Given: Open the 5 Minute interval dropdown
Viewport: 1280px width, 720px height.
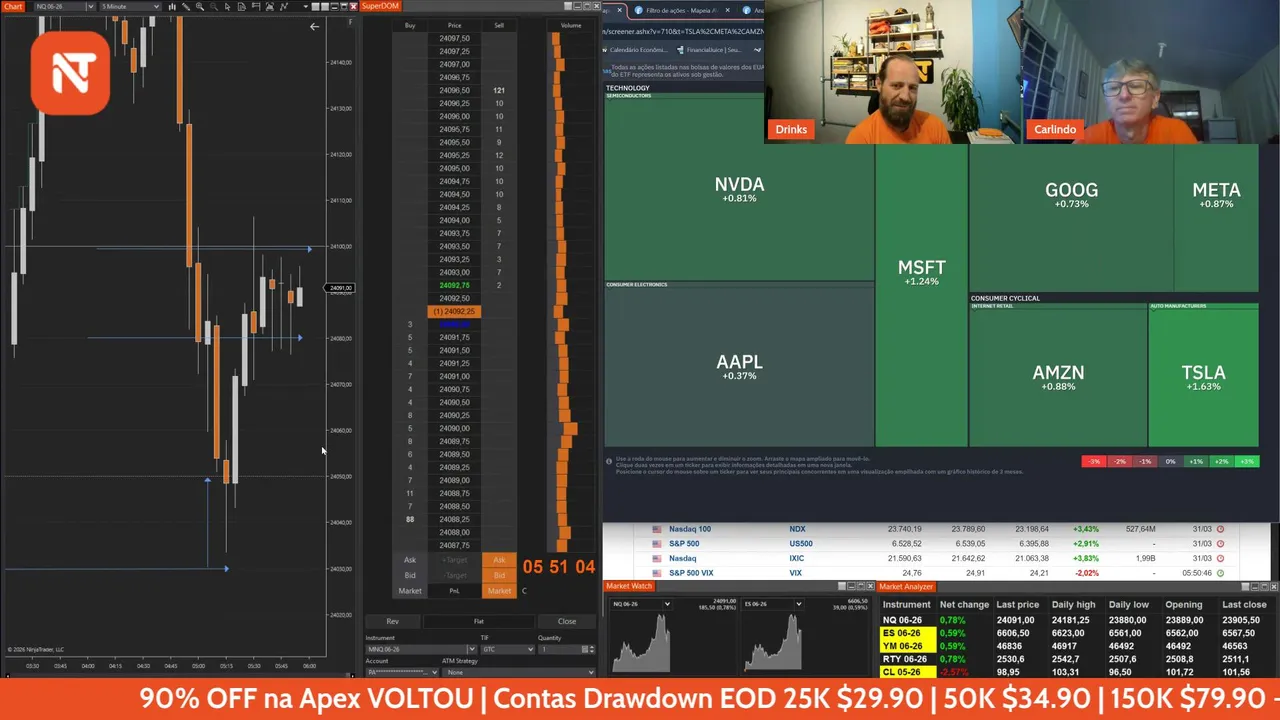Looking at the screenshot, I should 130,7.
